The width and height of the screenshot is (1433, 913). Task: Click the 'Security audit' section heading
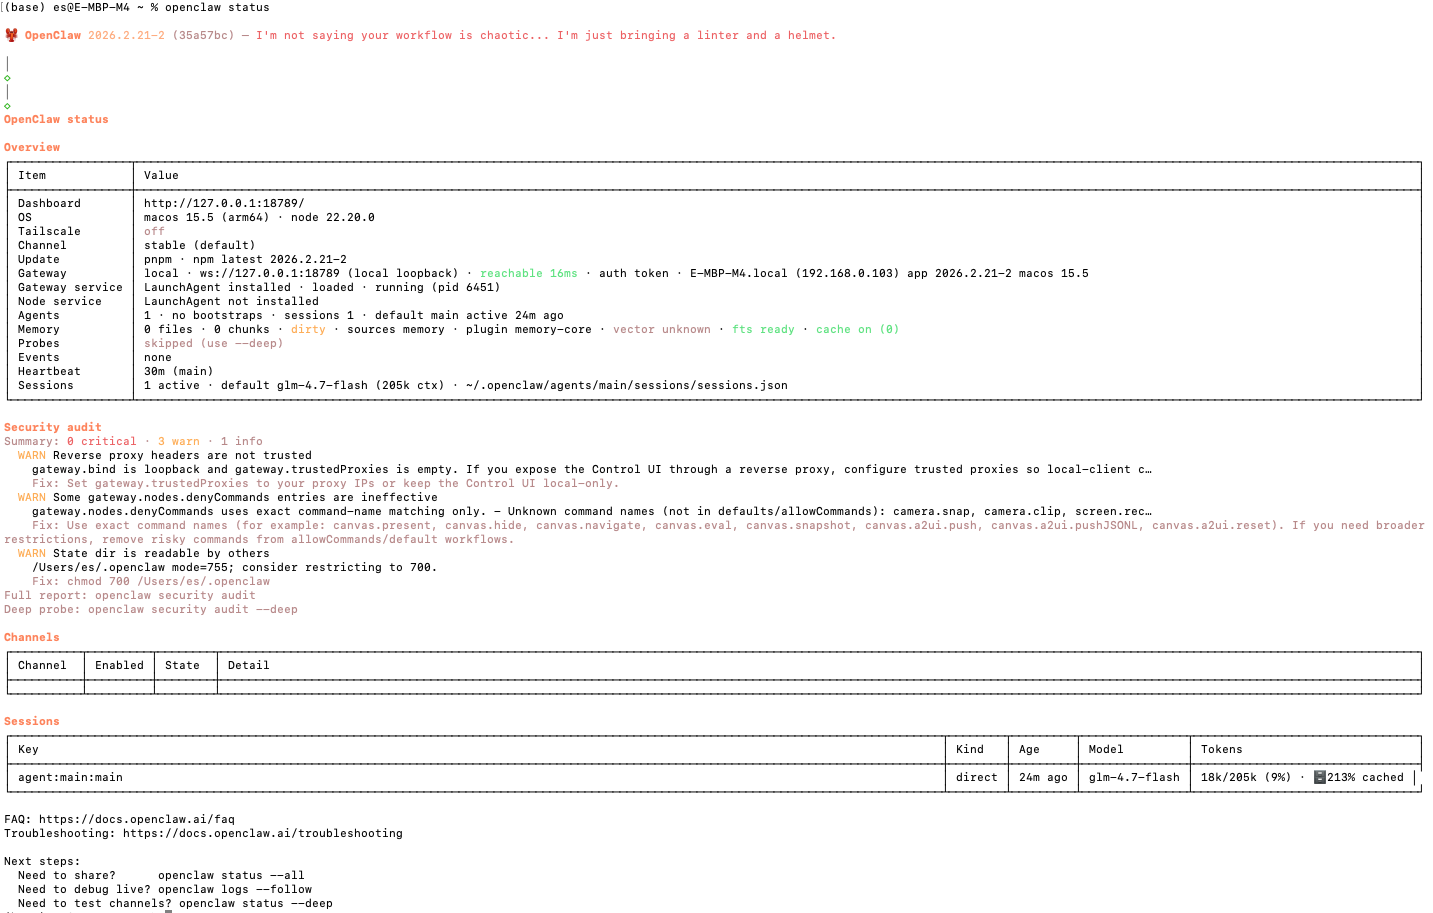point(52,426)
